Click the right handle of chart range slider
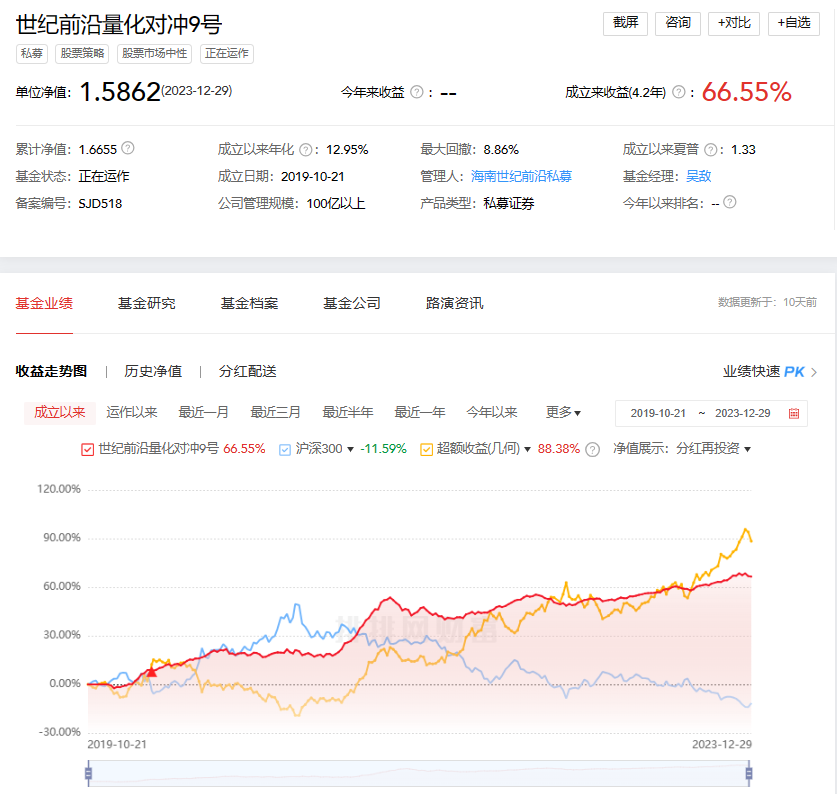The width and height of the screenshot is (837, 794). pos(749,773)
